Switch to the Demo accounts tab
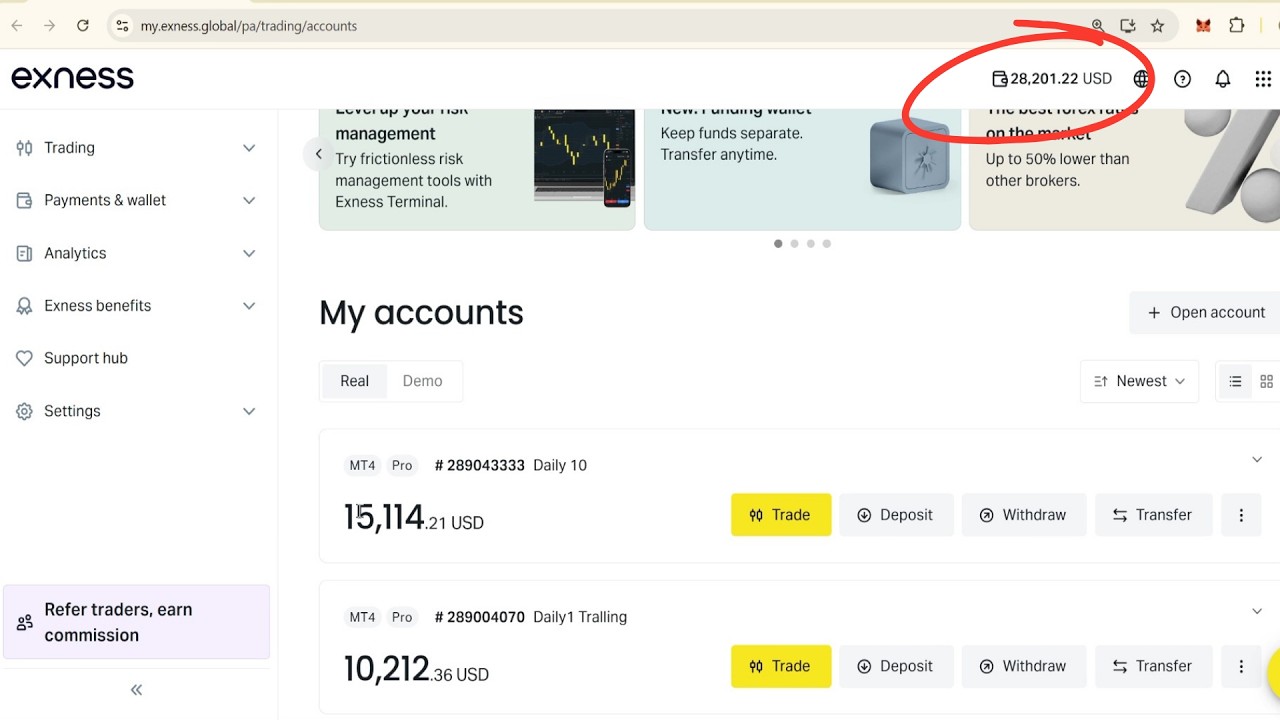 (x=423, y=381)
